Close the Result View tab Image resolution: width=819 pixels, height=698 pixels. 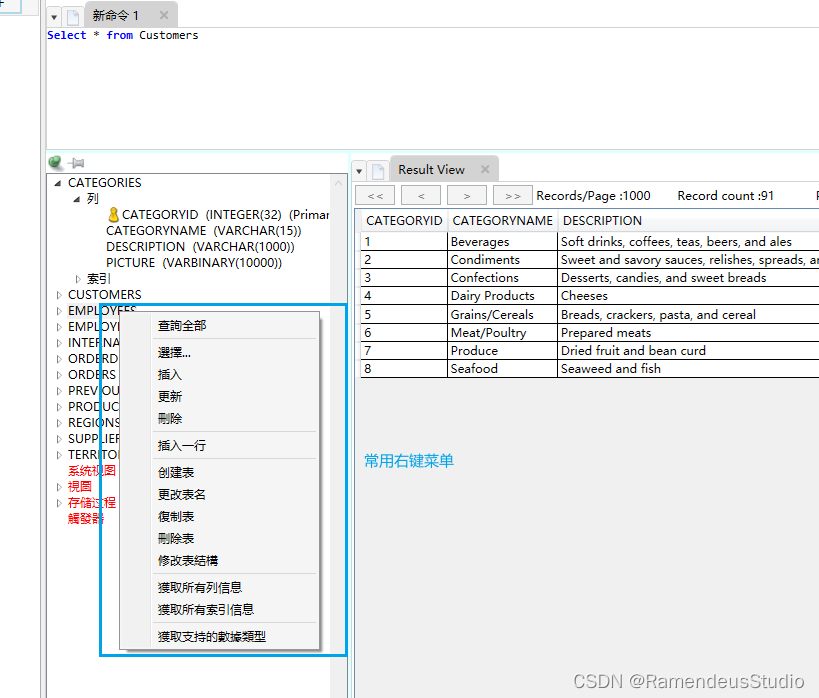485,169
